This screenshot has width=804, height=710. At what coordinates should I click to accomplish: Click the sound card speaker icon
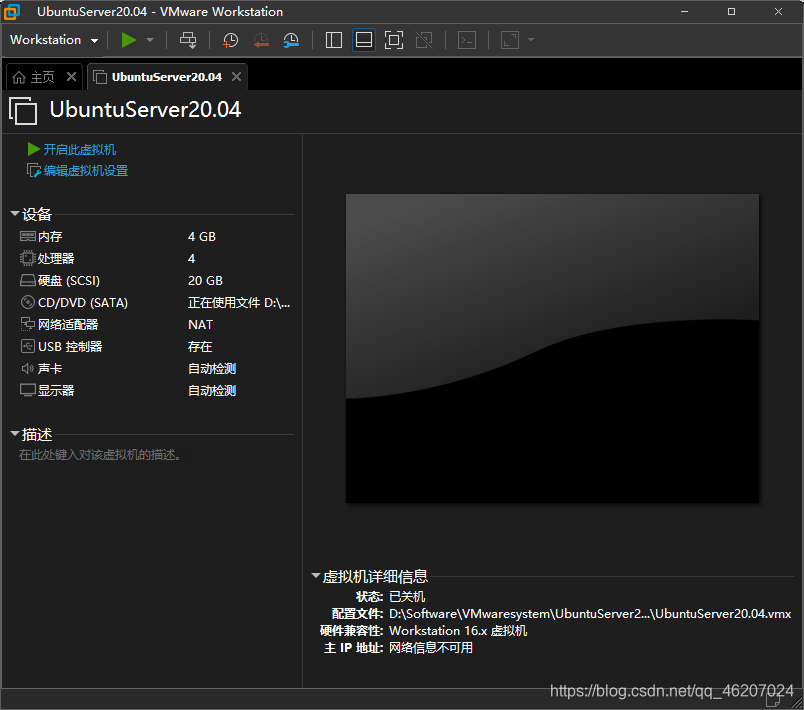pyautogui.click(x=28, y=369)
